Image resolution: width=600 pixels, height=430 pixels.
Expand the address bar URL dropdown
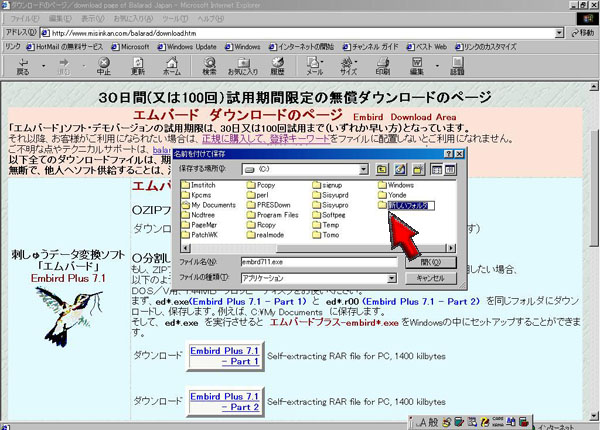(559, 33)
